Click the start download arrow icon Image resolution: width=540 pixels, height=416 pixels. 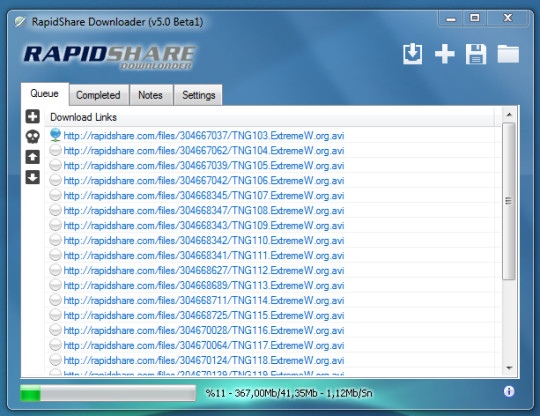point(413,54)
